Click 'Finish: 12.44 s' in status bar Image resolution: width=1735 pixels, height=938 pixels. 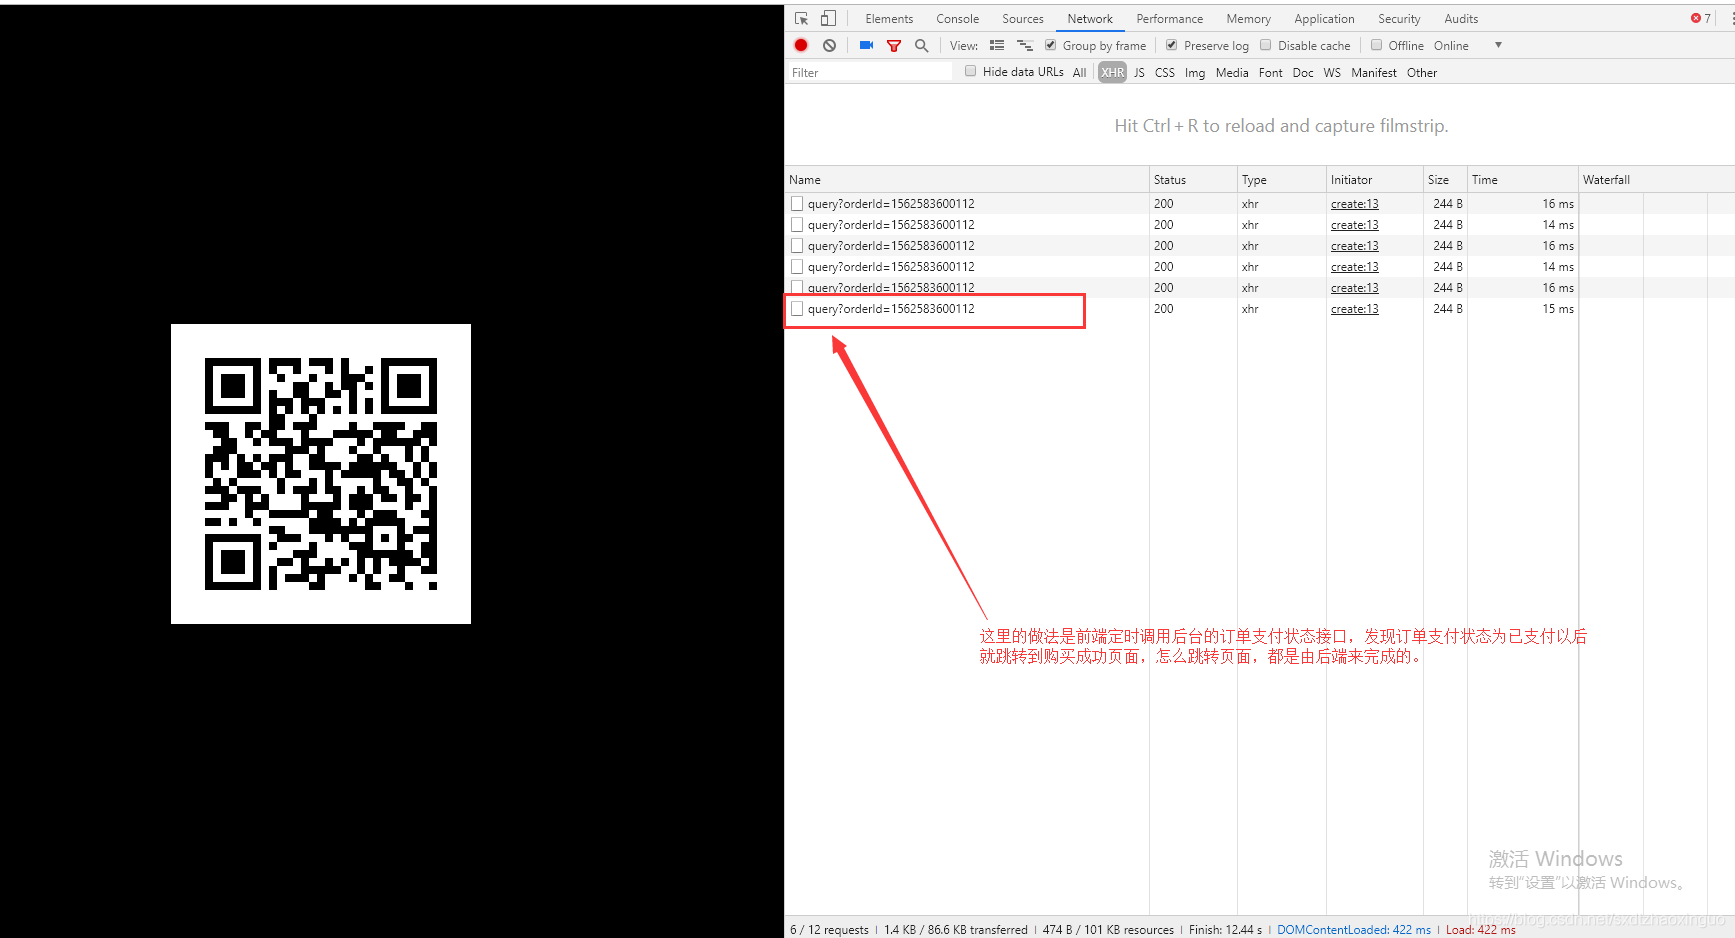(1225, 929)
